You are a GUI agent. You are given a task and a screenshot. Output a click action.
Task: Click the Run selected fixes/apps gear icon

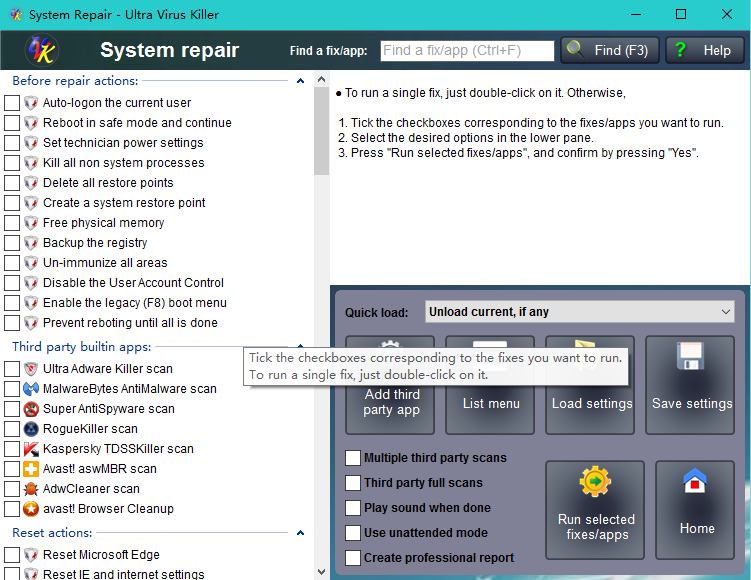pos(595,483)
